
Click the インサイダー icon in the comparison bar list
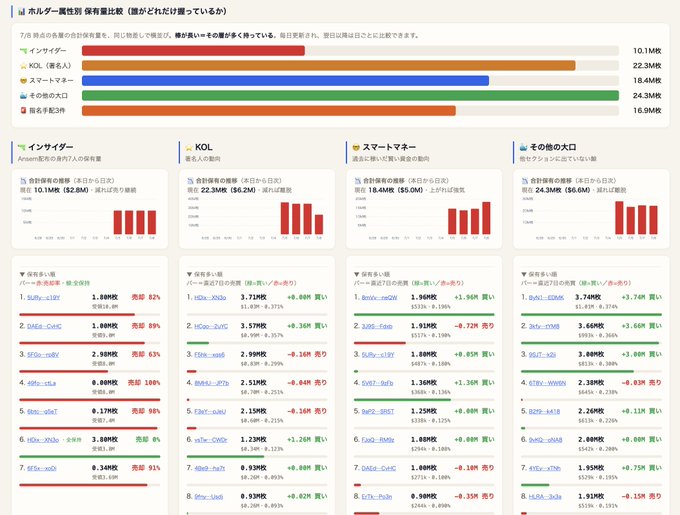coord(23,51)
